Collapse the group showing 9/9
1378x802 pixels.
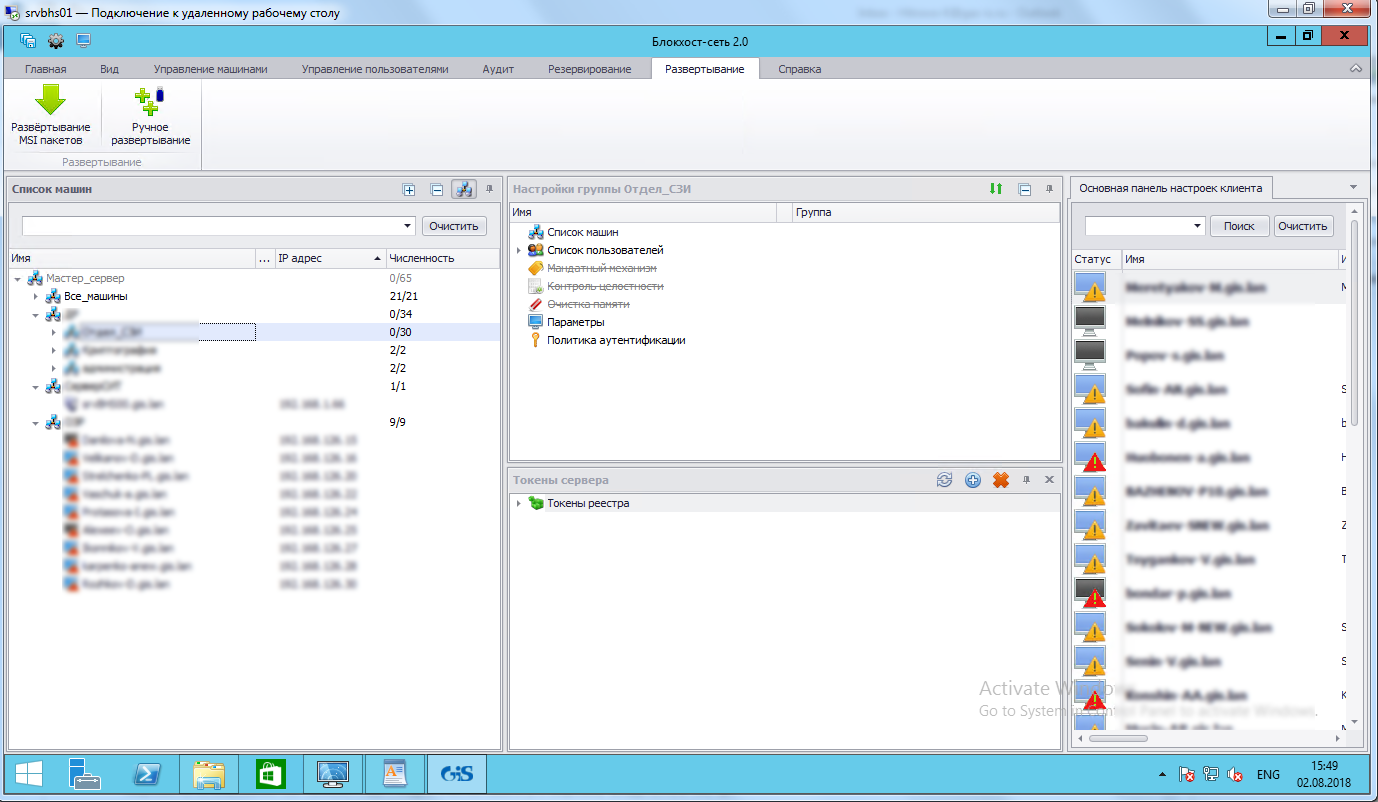(36, 422)
